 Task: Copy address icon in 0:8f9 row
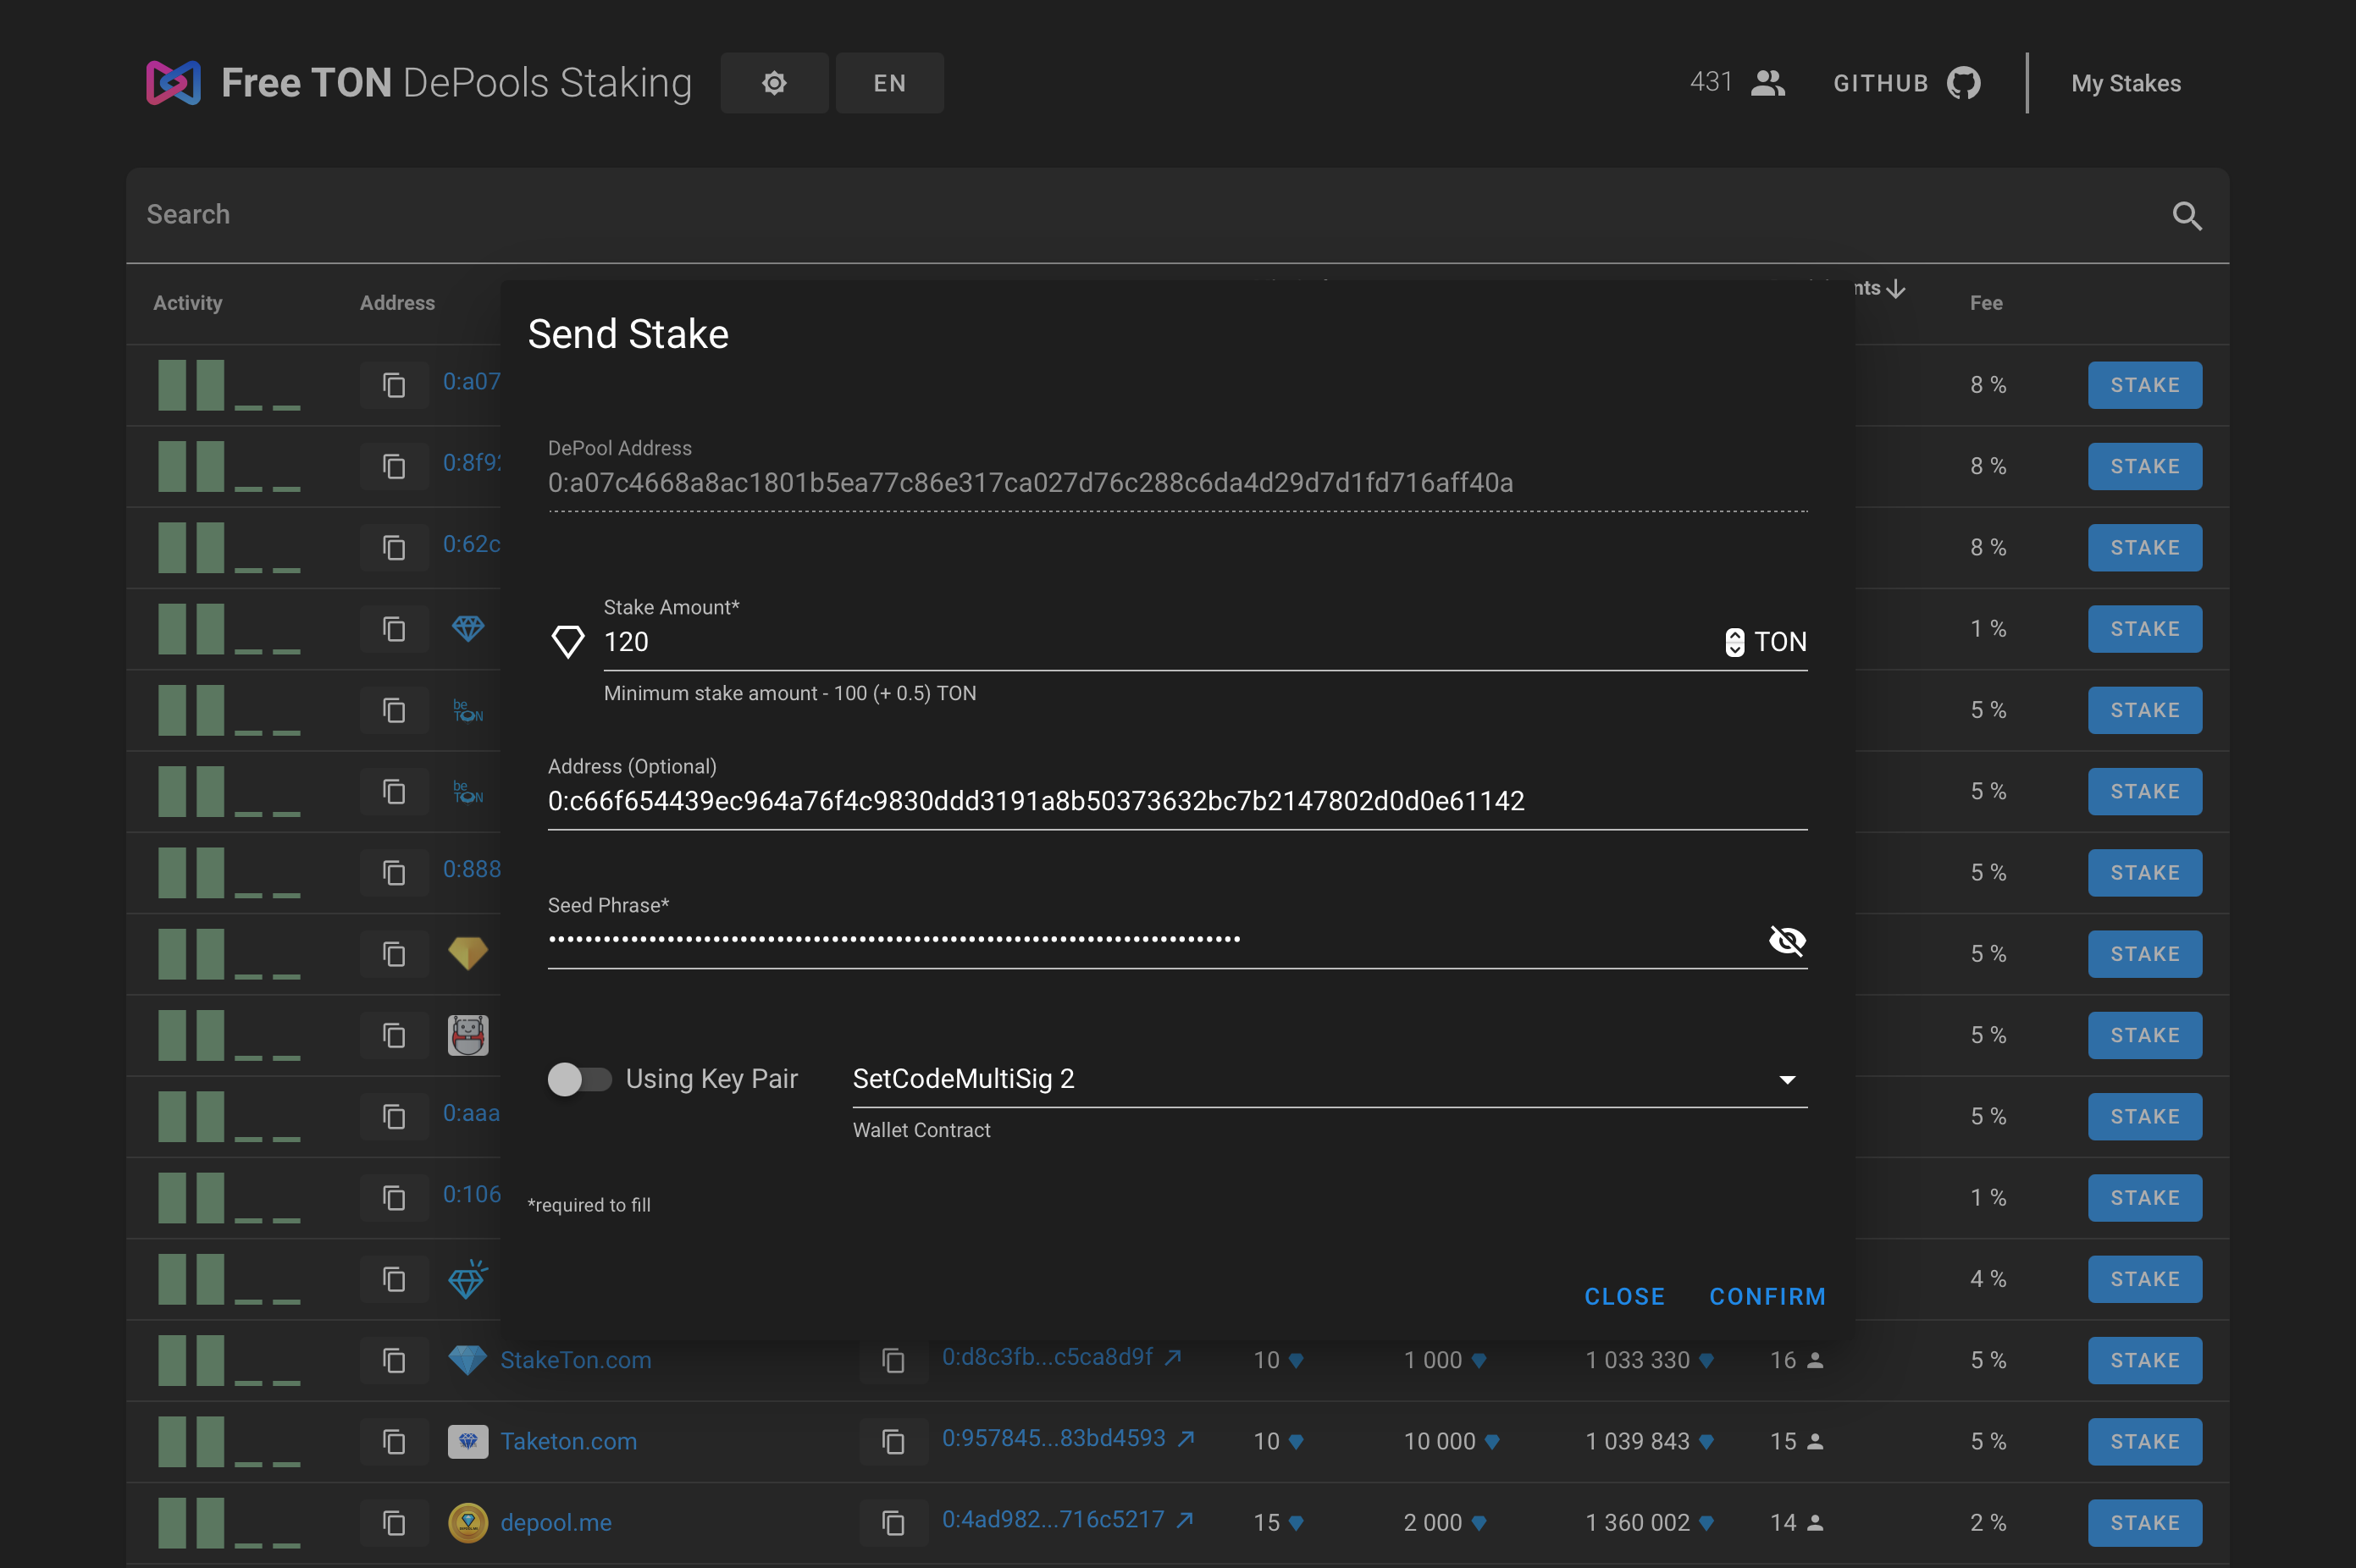tap(394, 466)
